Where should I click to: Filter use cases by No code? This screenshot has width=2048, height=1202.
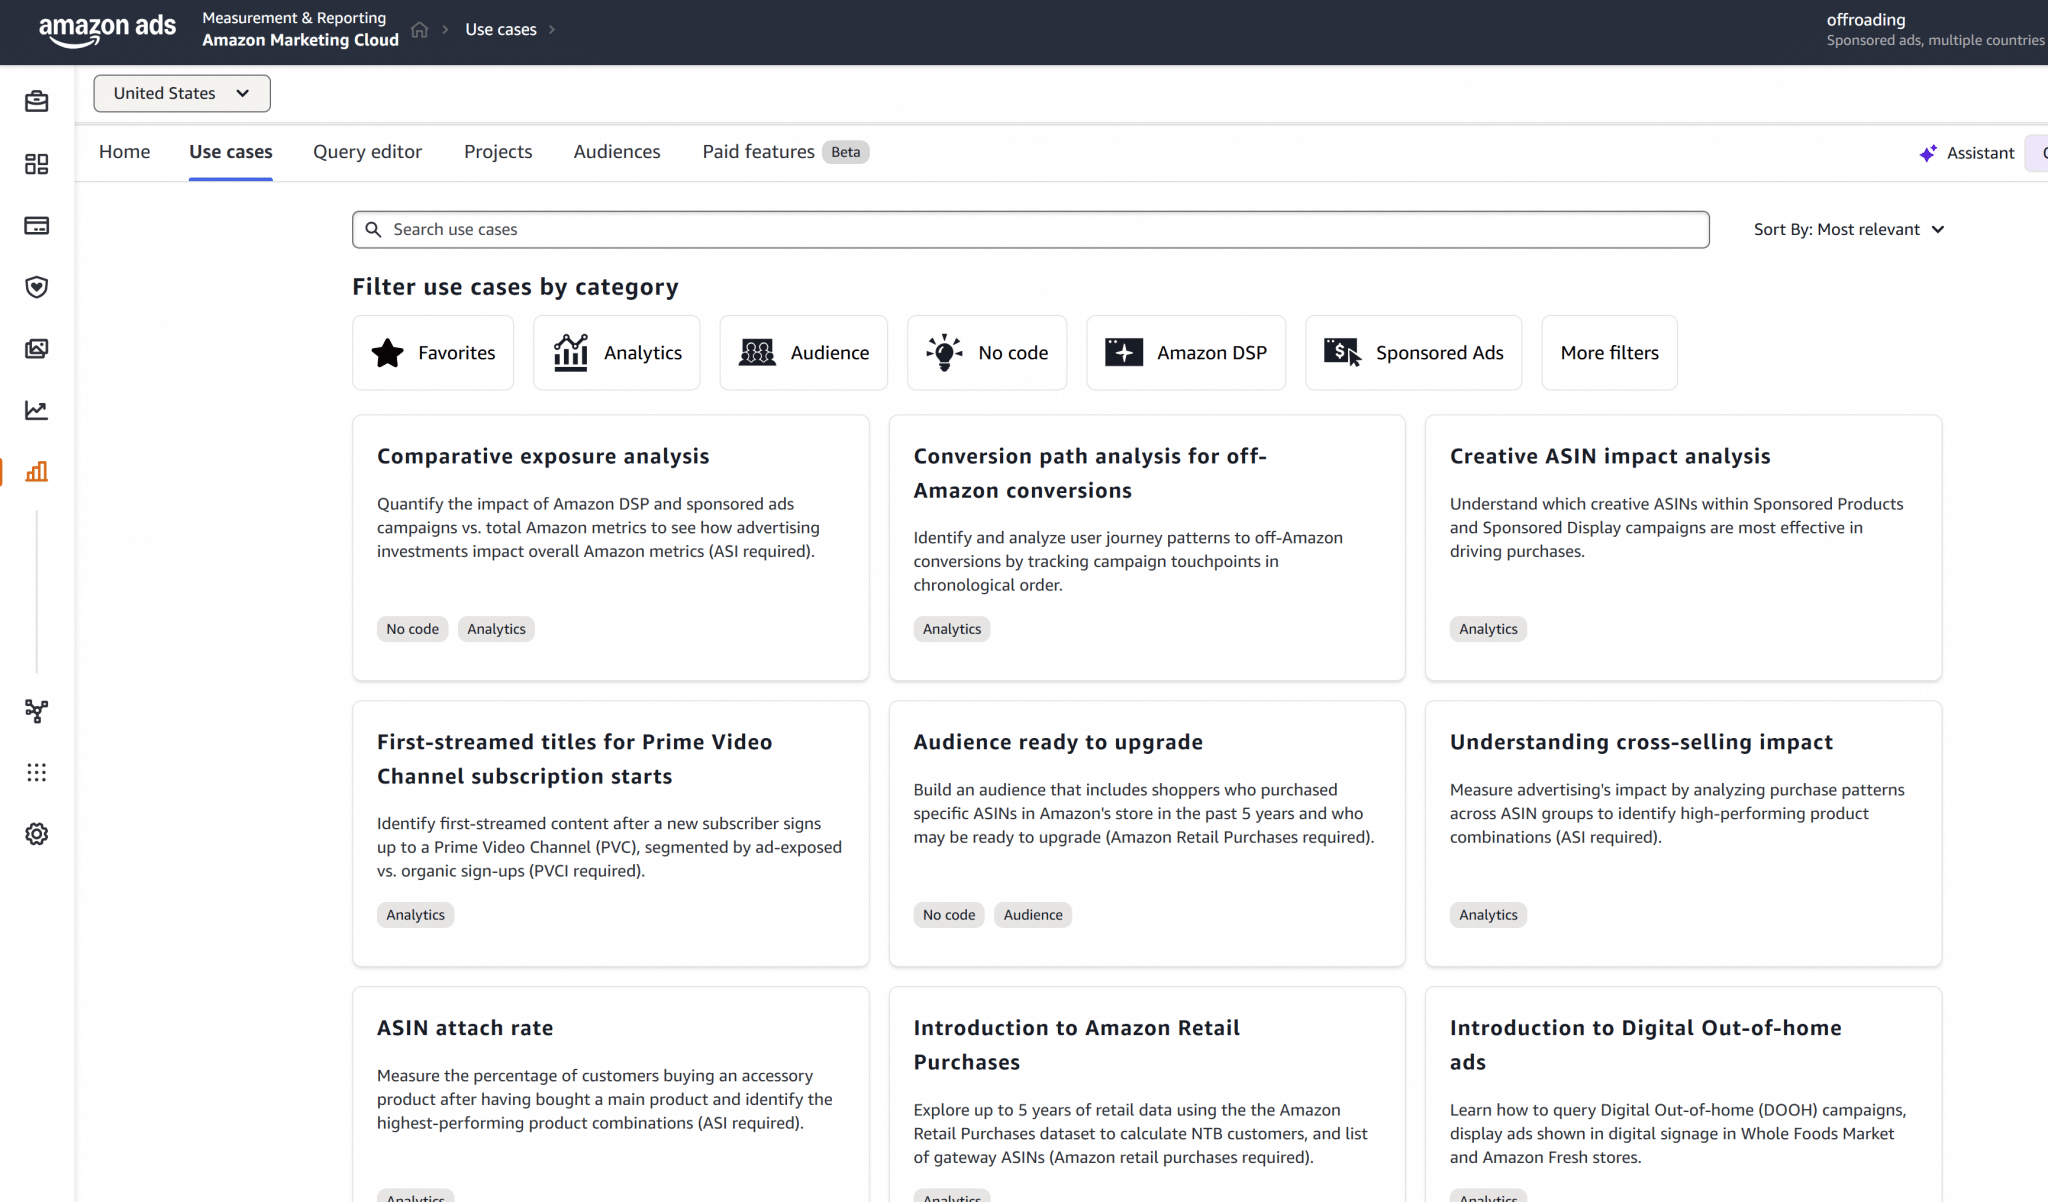tap(987, 353)
